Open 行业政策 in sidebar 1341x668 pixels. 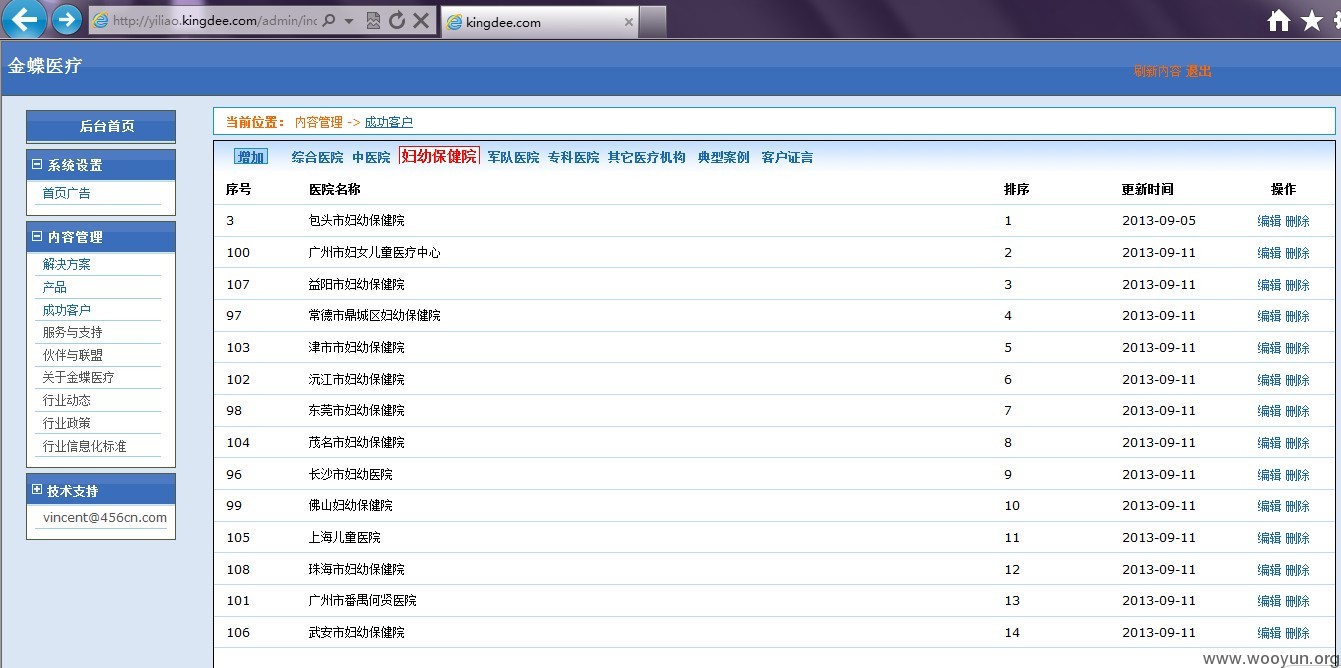67,423
